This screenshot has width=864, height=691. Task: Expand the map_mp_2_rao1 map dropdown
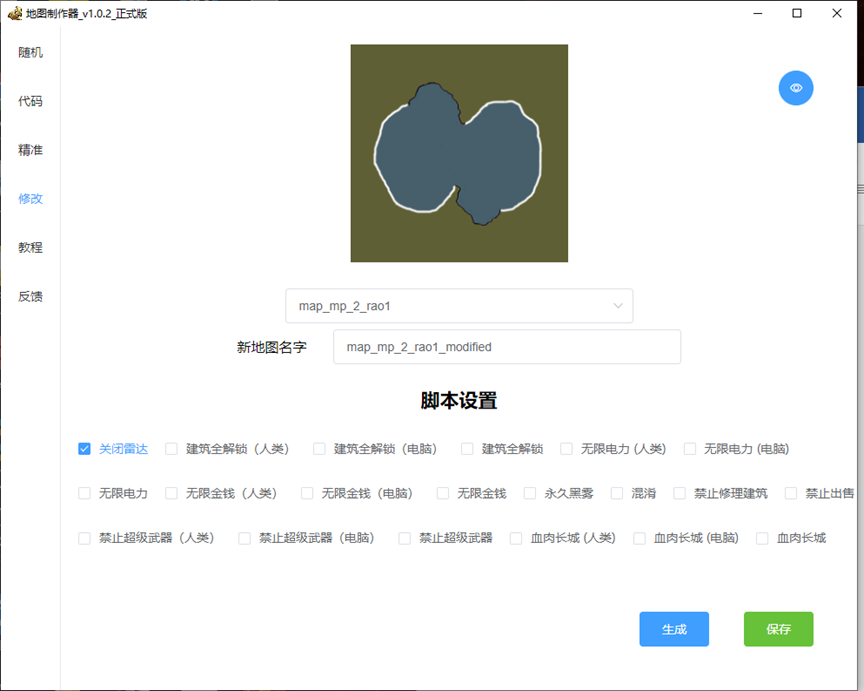(459, 306)
